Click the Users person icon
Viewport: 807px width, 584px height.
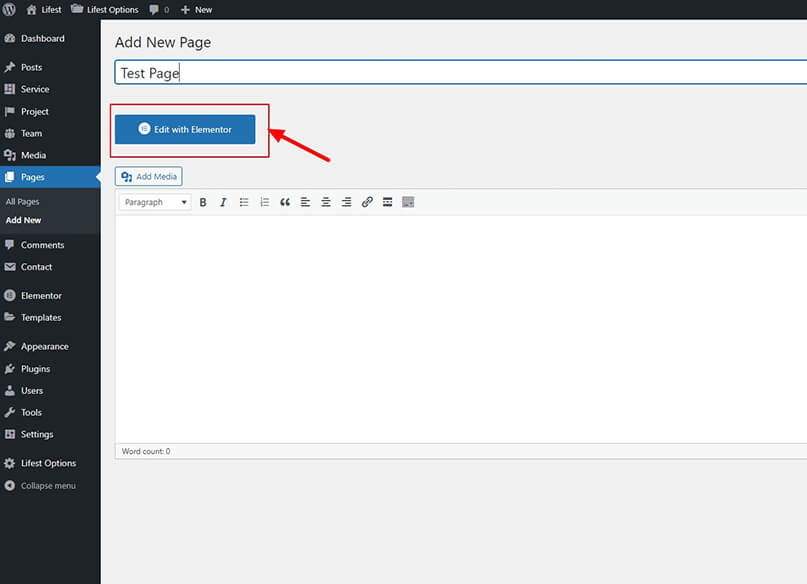(x=10, y=391)
